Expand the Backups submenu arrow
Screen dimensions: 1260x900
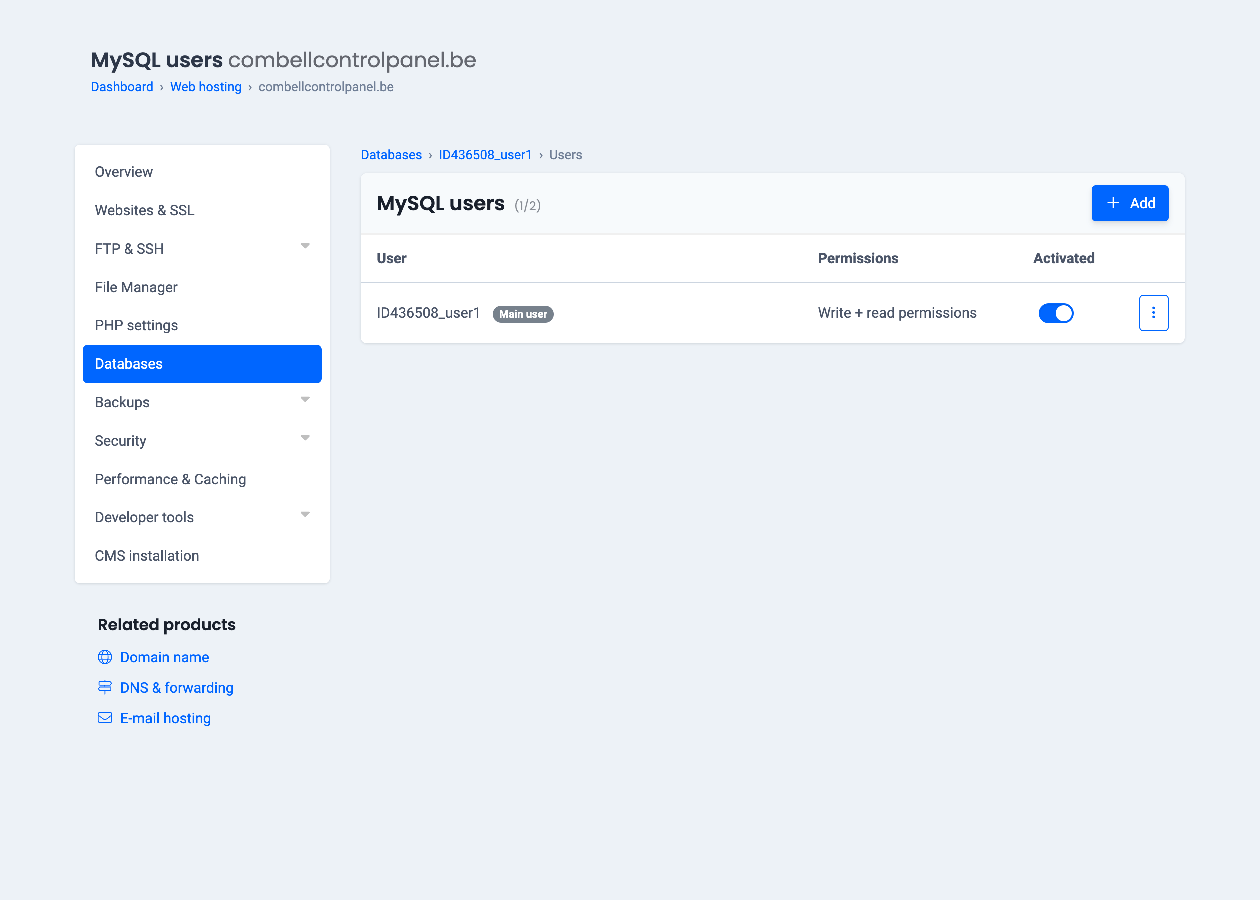(x=305, y=400)
